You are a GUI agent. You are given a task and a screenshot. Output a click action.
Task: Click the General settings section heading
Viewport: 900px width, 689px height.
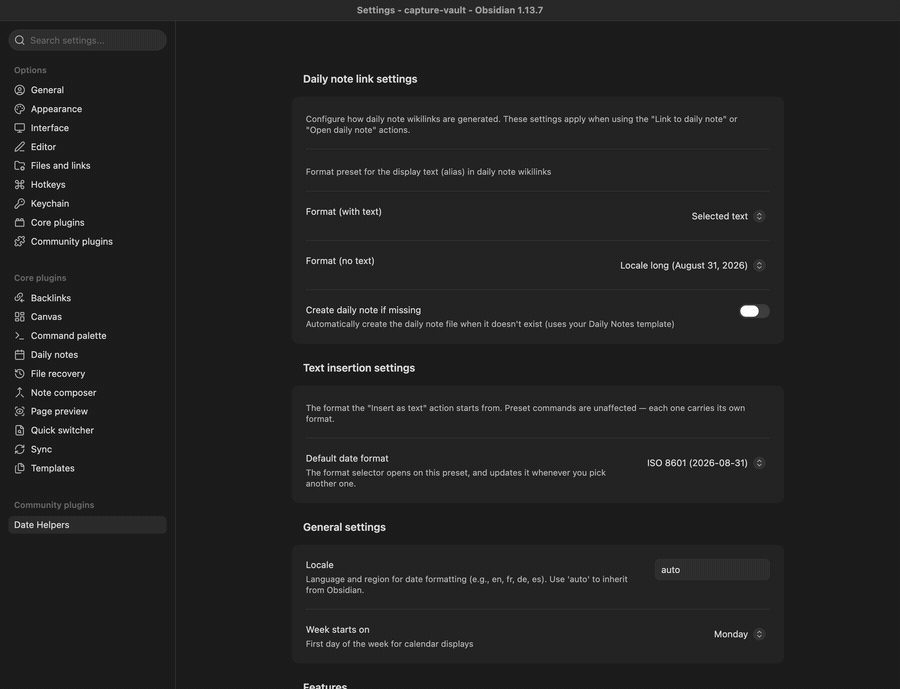coord(344,527)
